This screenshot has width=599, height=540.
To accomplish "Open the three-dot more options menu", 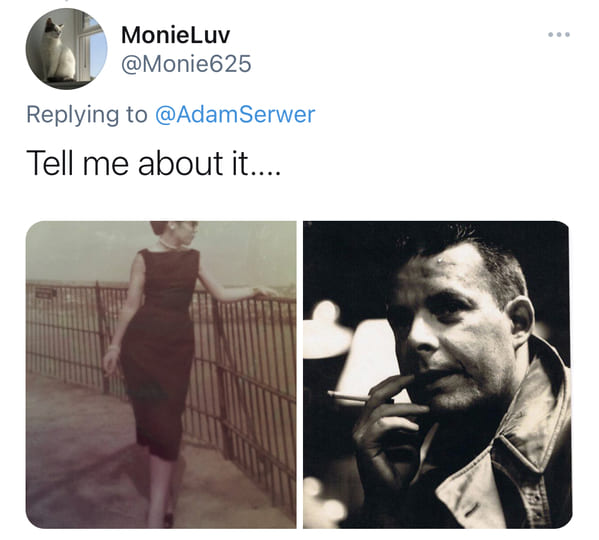I will [x=559, y=34].
